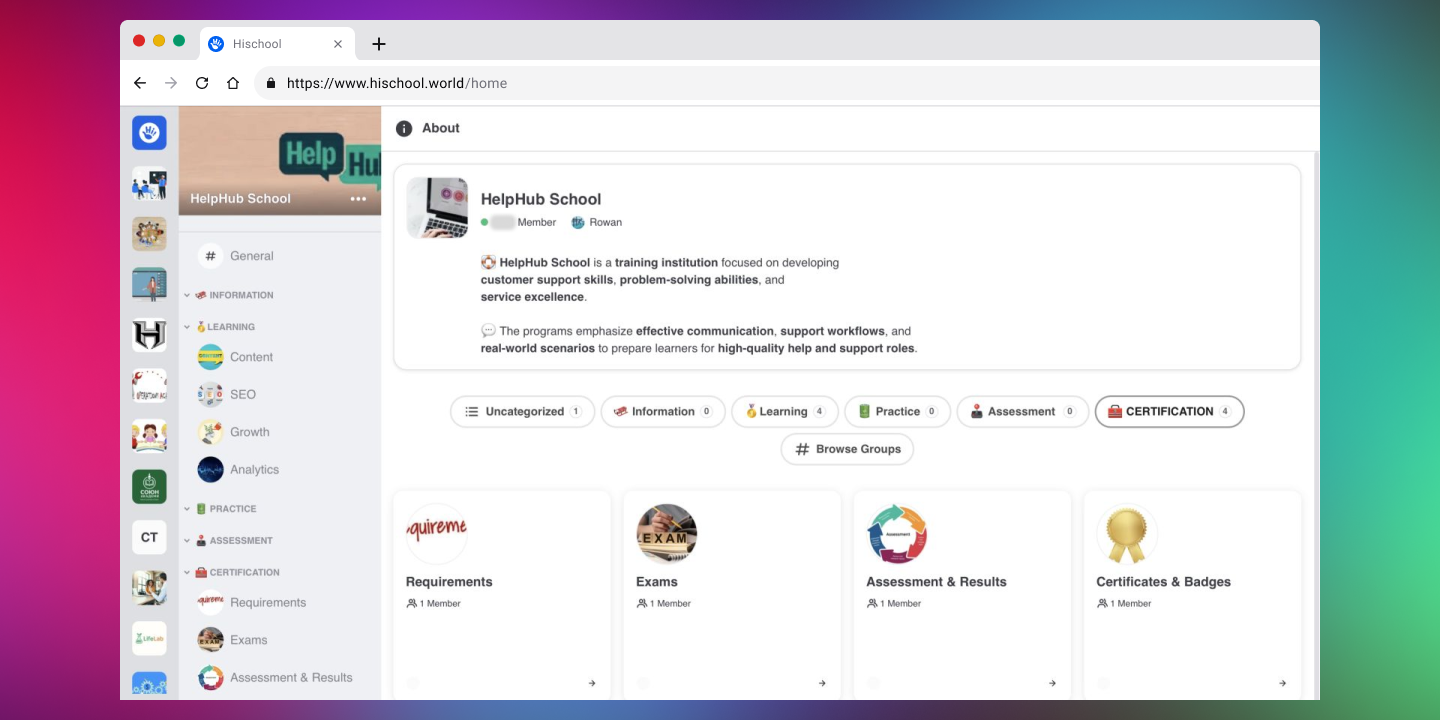Click the Certificates & Badges gold ribbon image

coord(1127,534)
